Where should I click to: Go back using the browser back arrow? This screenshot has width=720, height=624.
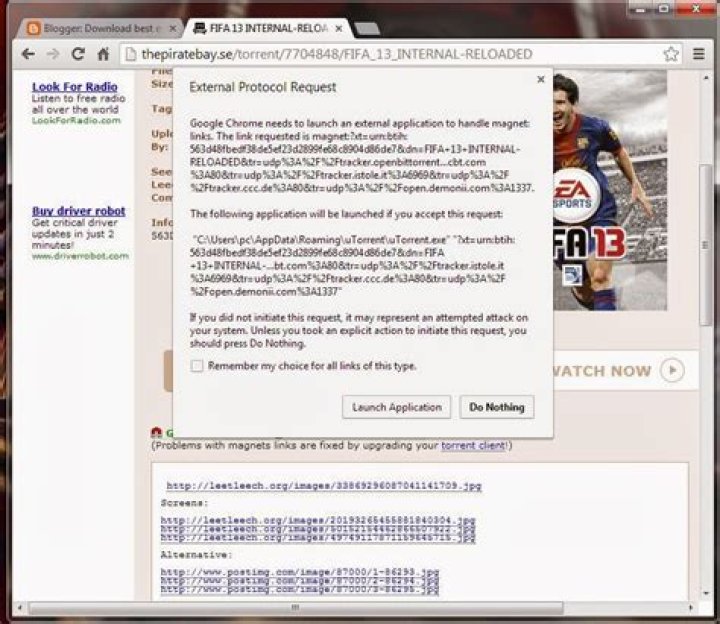(x=28, y=54)
